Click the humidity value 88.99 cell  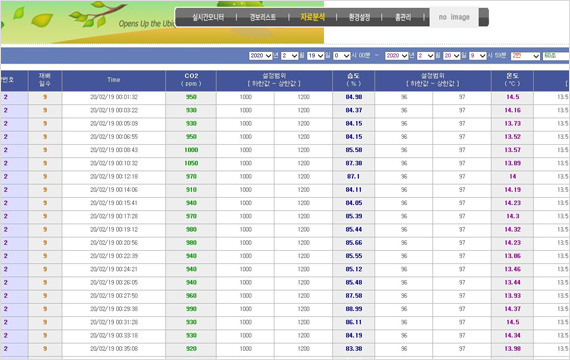[x=354, y=309]
